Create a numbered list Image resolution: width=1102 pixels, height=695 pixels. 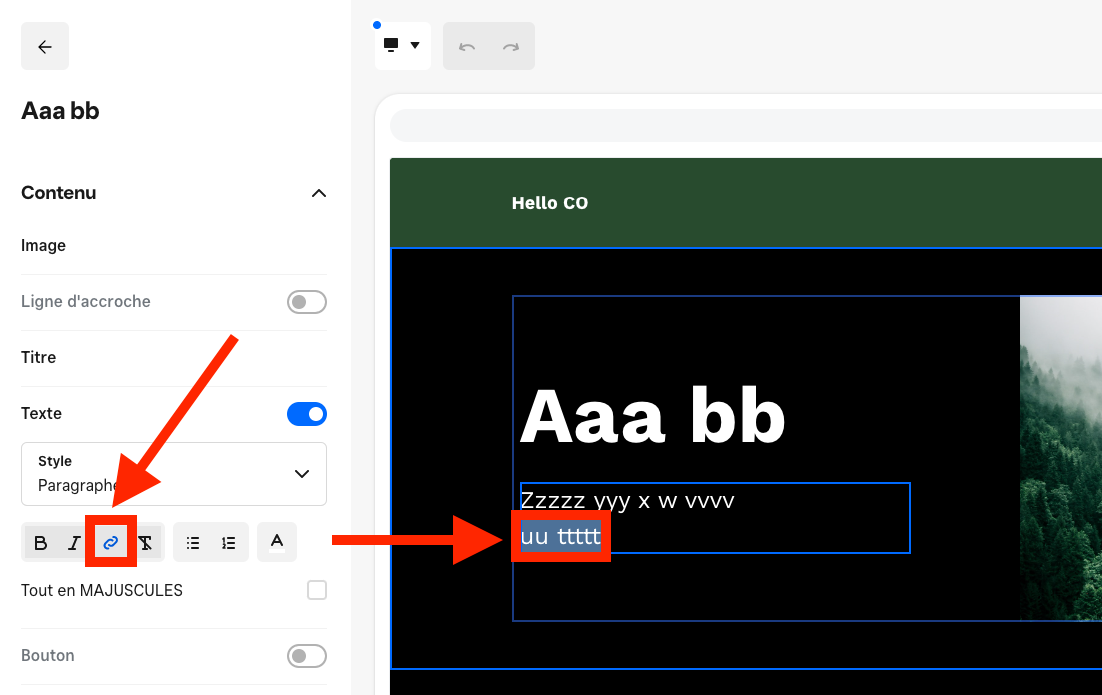click(x=228, y=543)
